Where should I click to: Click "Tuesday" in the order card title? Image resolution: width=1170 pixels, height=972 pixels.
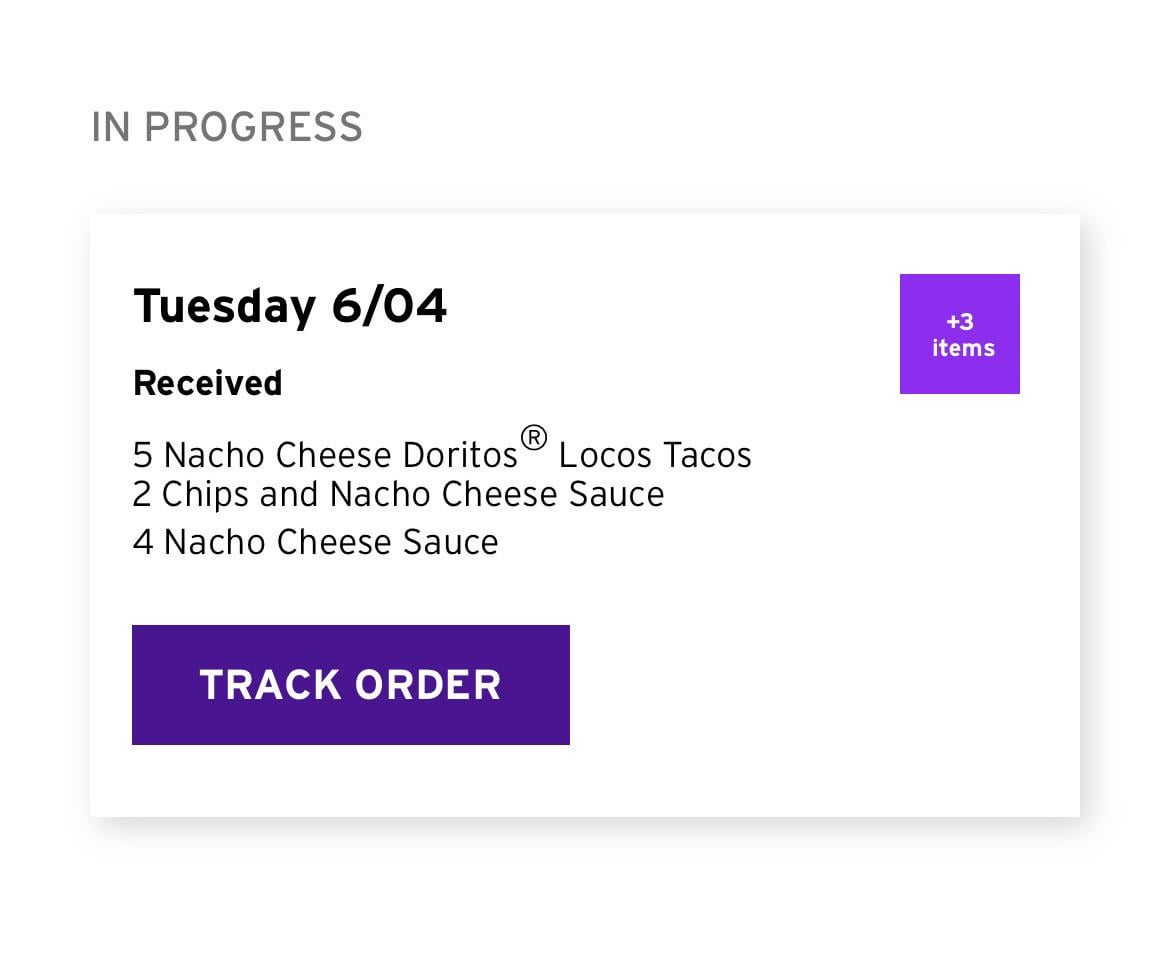224,306
